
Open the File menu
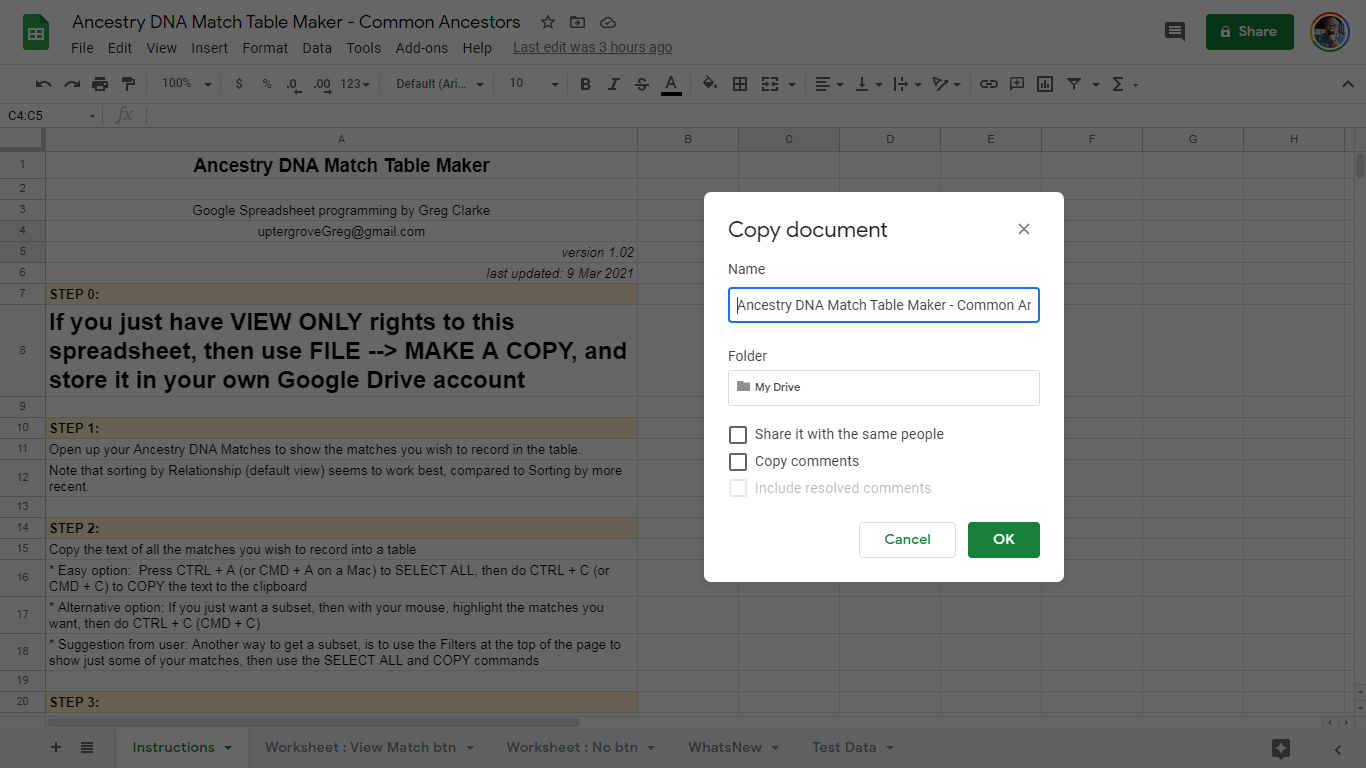82,48
